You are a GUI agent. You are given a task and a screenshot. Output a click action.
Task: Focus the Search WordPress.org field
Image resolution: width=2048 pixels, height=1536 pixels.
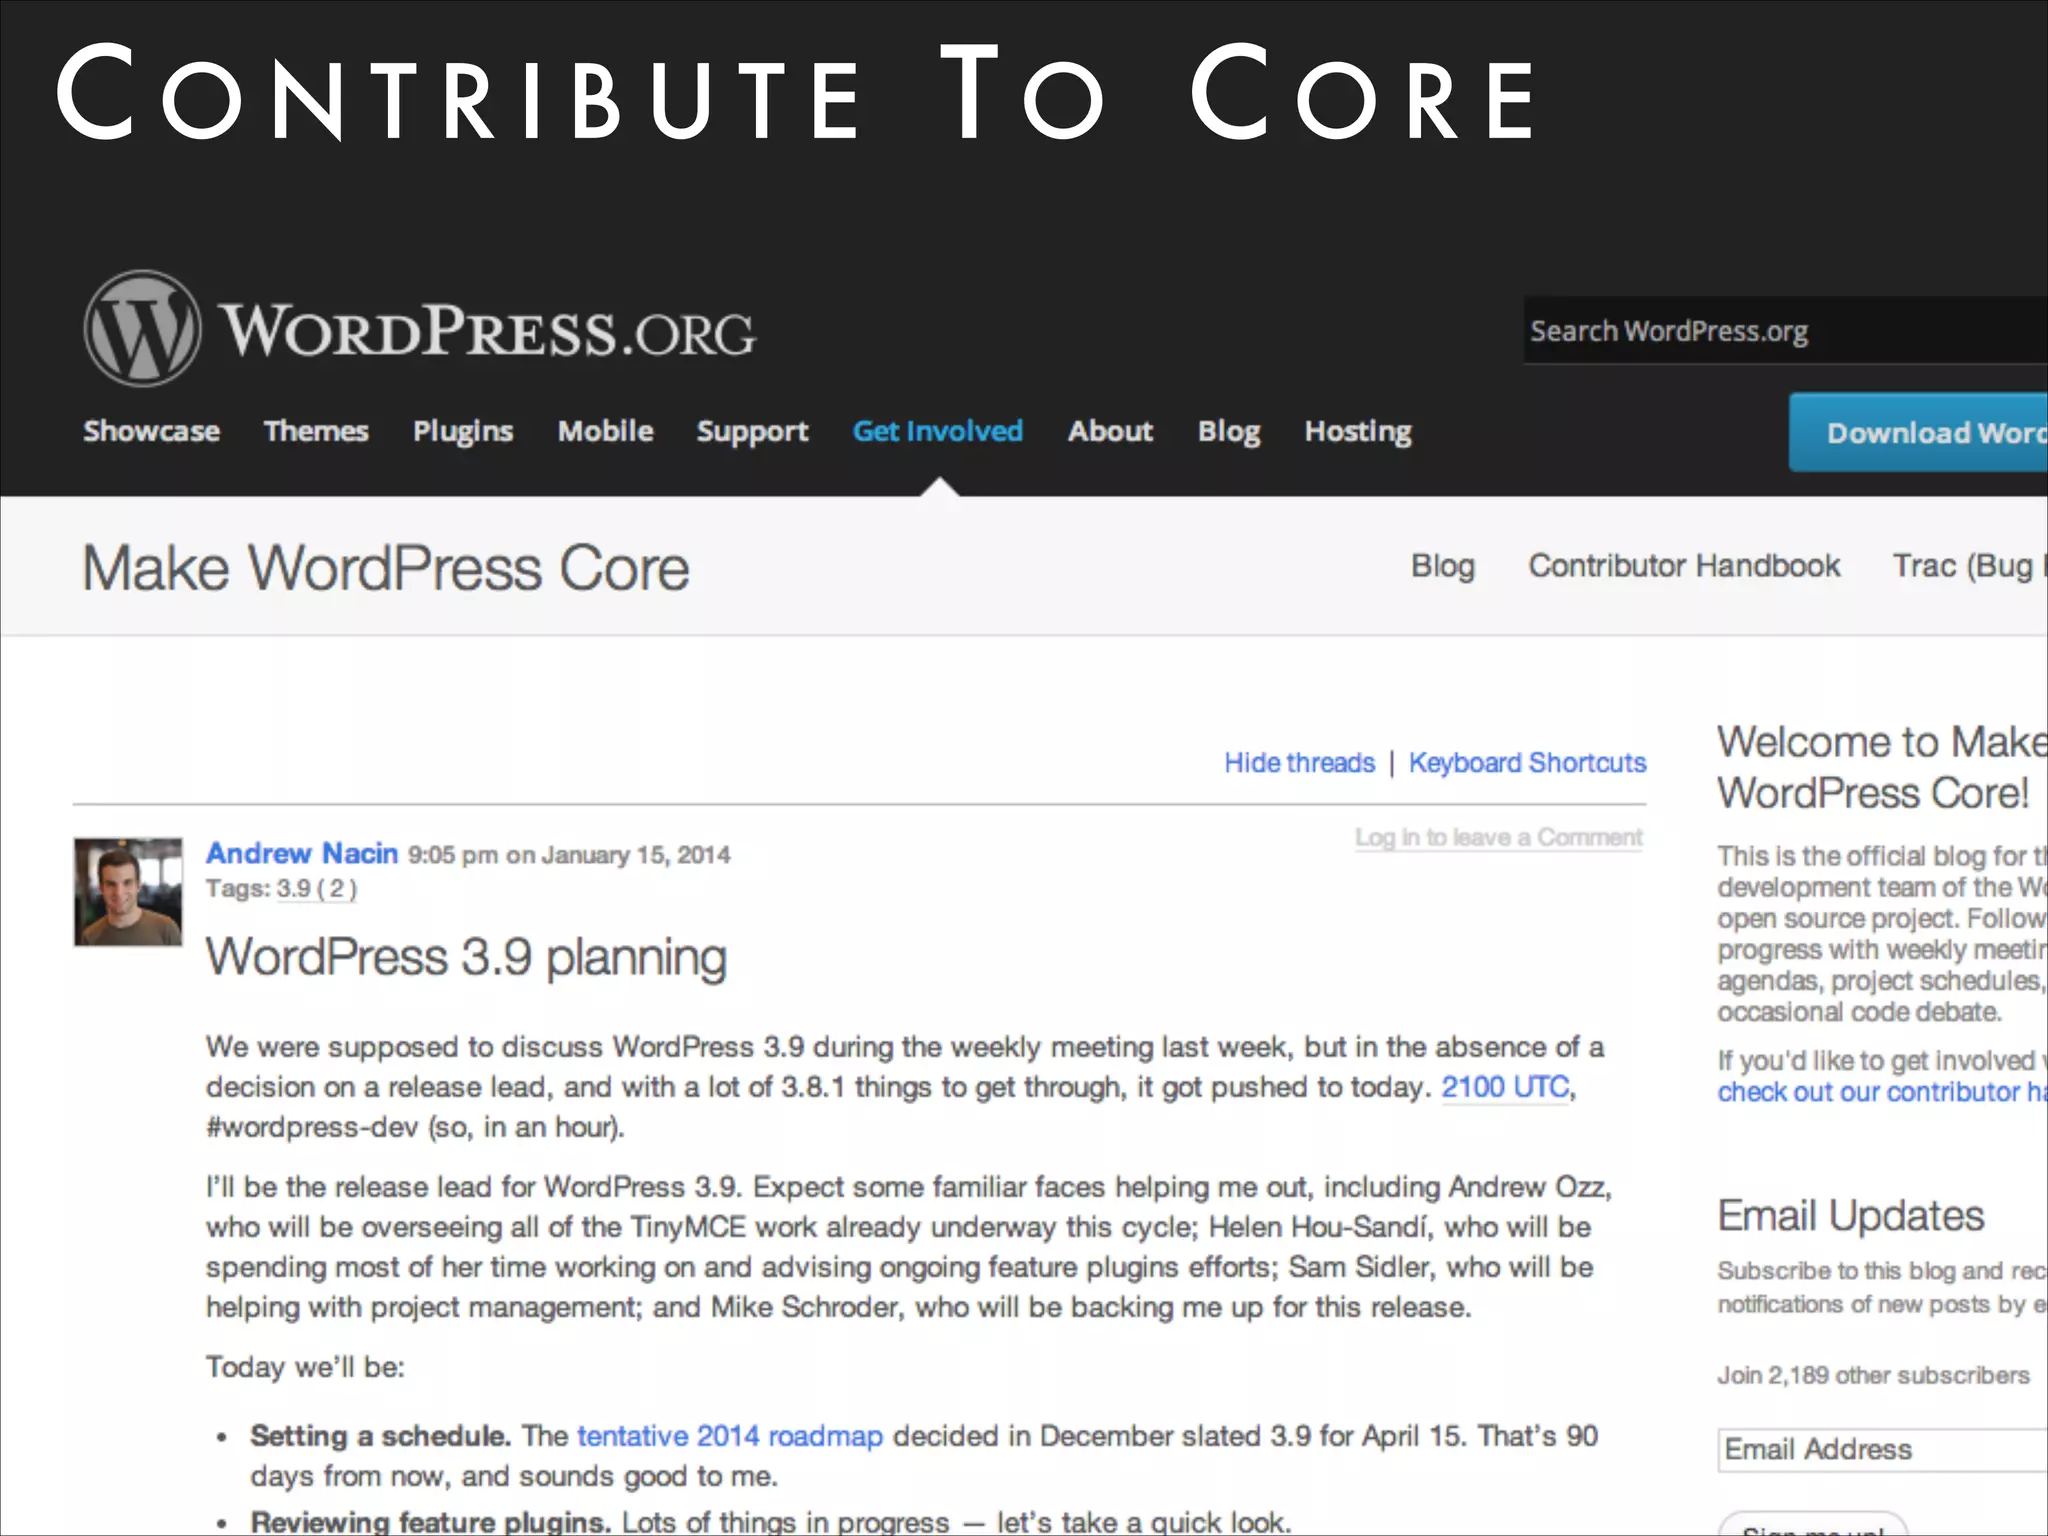1785,330
